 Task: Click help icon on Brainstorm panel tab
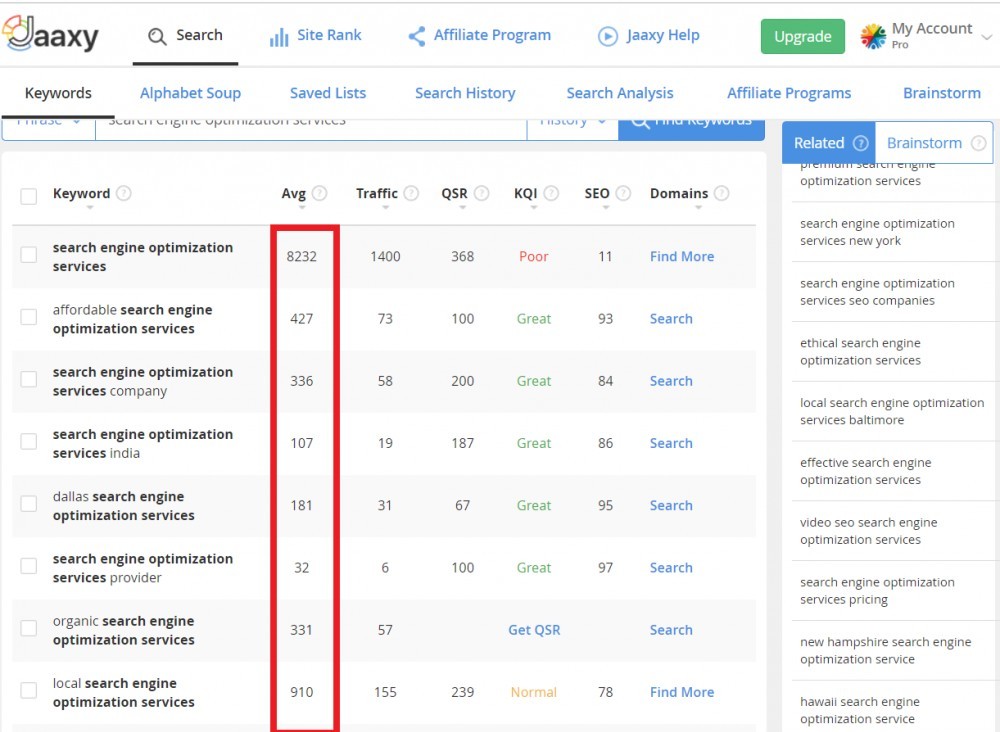pyautogui.click(x=978, y=143)
